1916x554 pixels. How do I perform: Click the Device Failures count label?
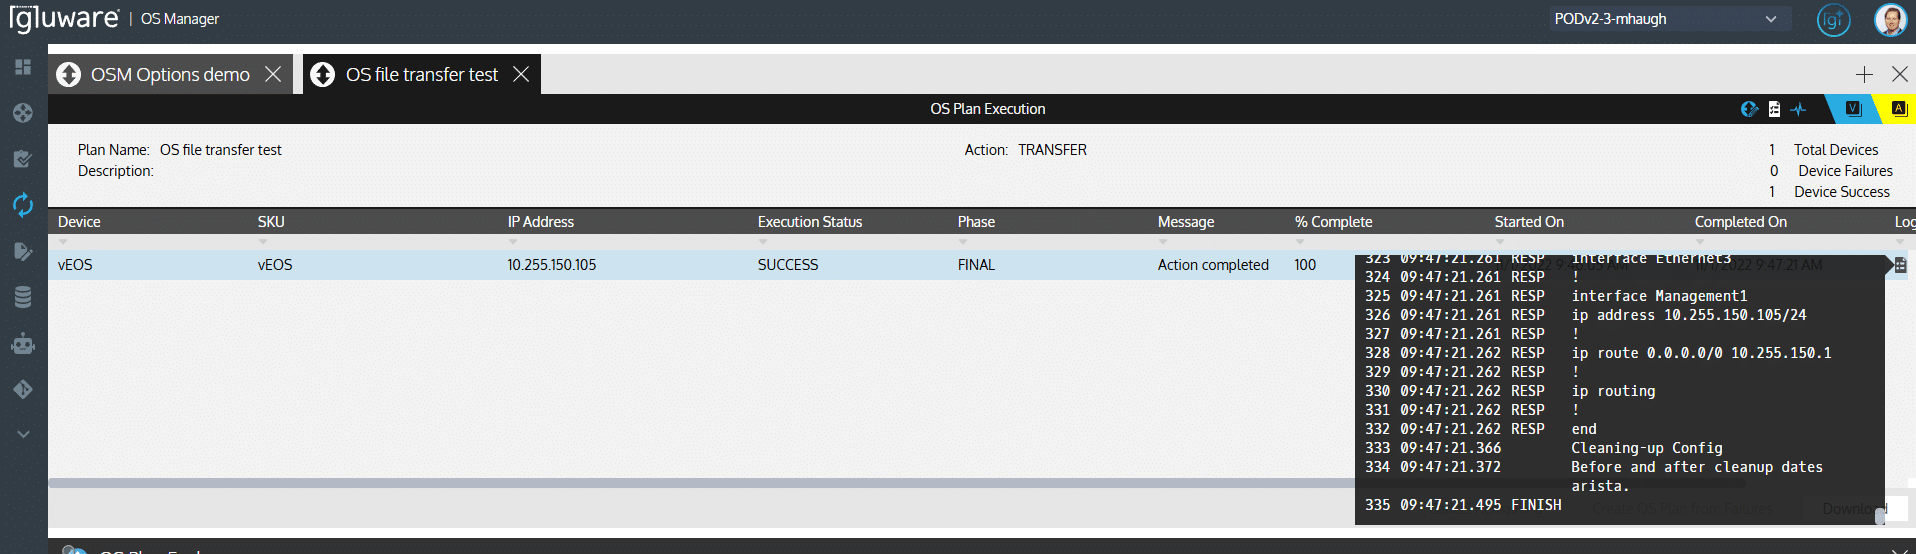pos(1845,171)
